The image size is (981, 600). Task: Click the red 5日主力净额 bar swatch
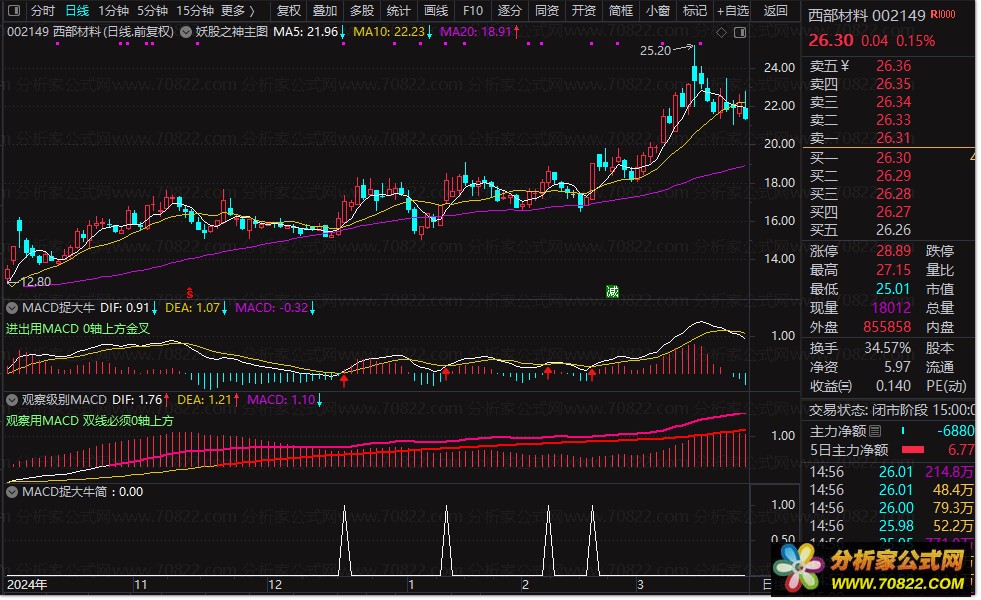point(915,450)
